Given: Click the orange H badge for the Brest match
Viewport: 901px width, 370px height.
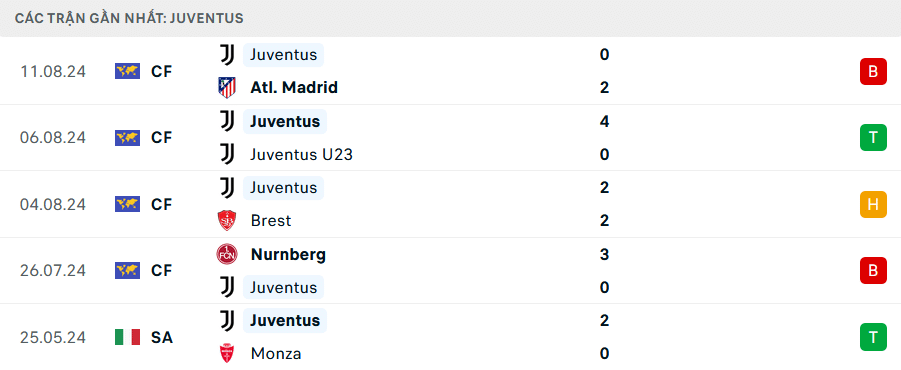Looking at the screenshot, I should (x=873, y=205).
